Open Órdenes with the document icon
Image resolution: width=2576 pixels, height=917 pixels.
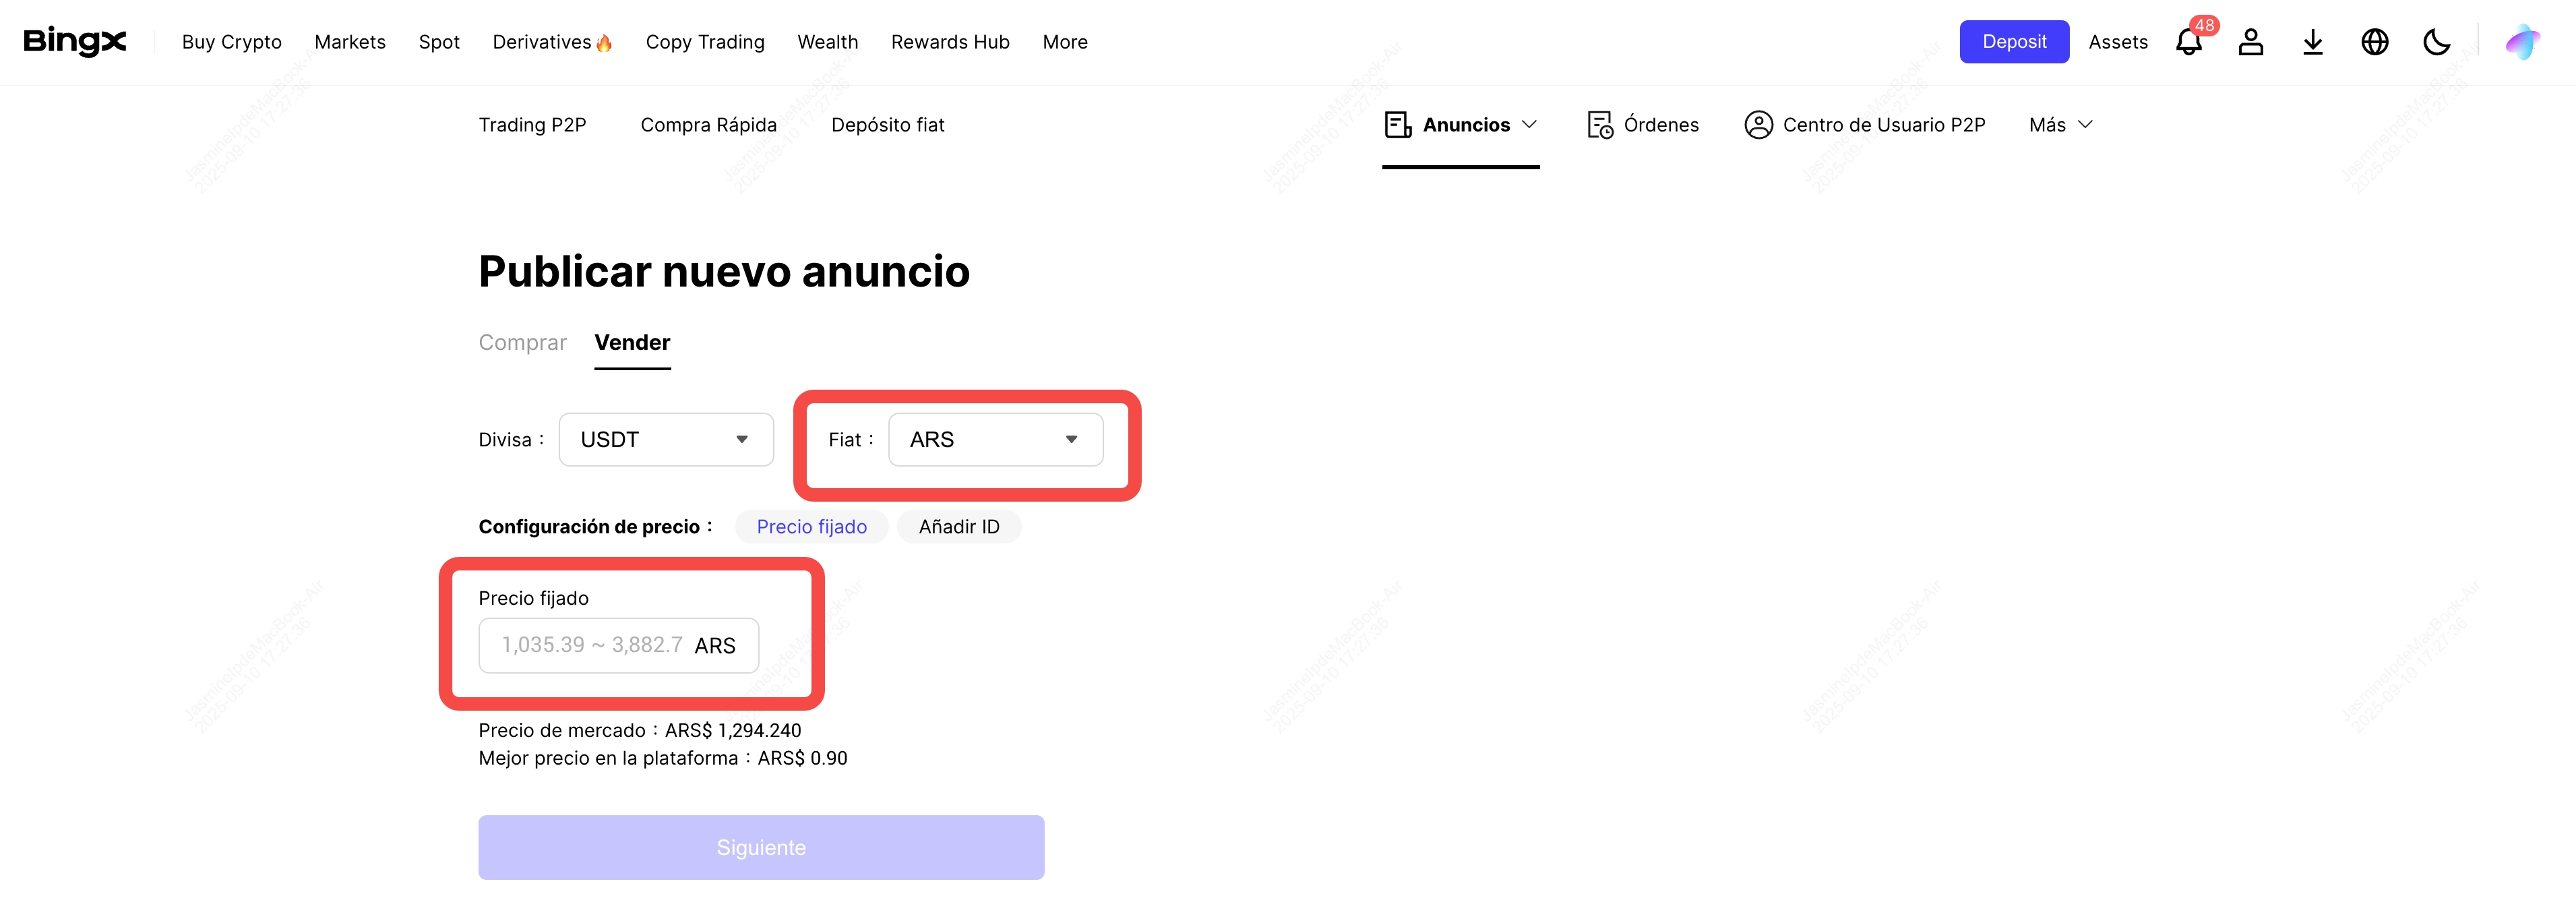[x=1643, y=125]
